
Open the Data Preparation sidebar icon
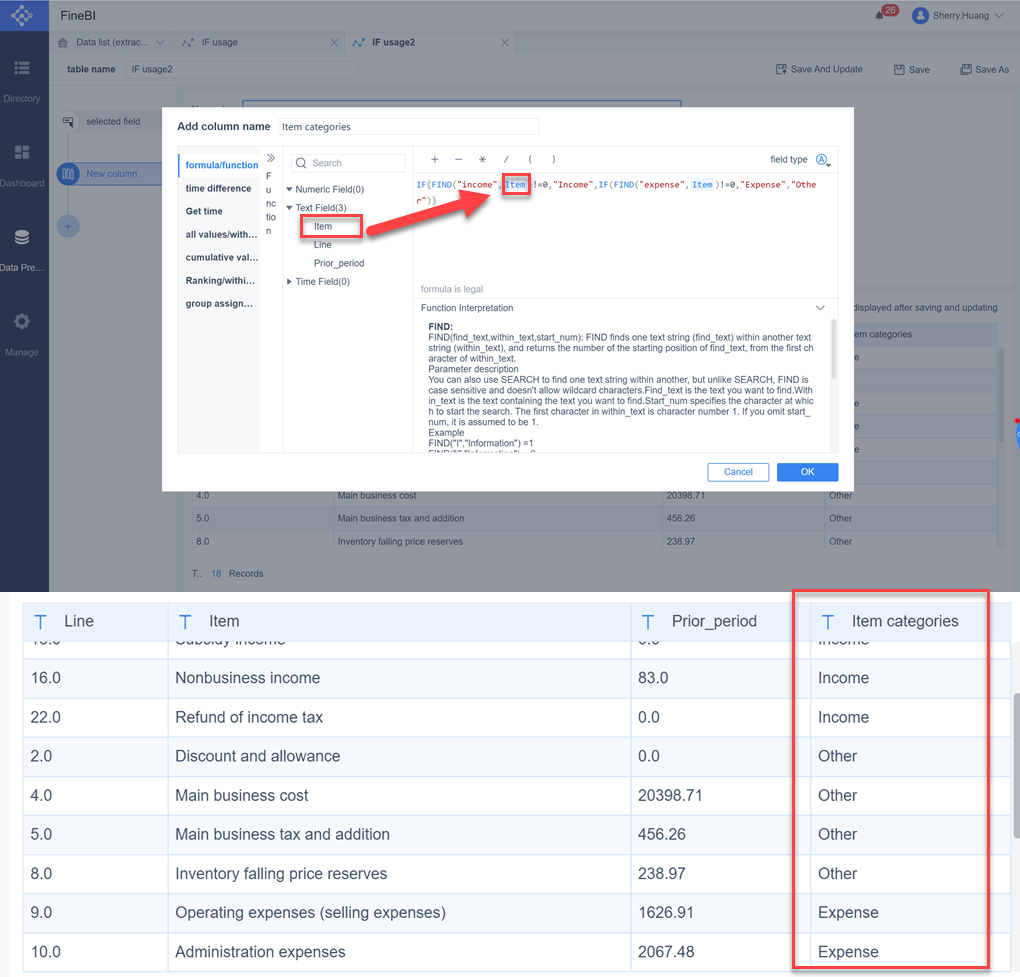tap(22, 237)
